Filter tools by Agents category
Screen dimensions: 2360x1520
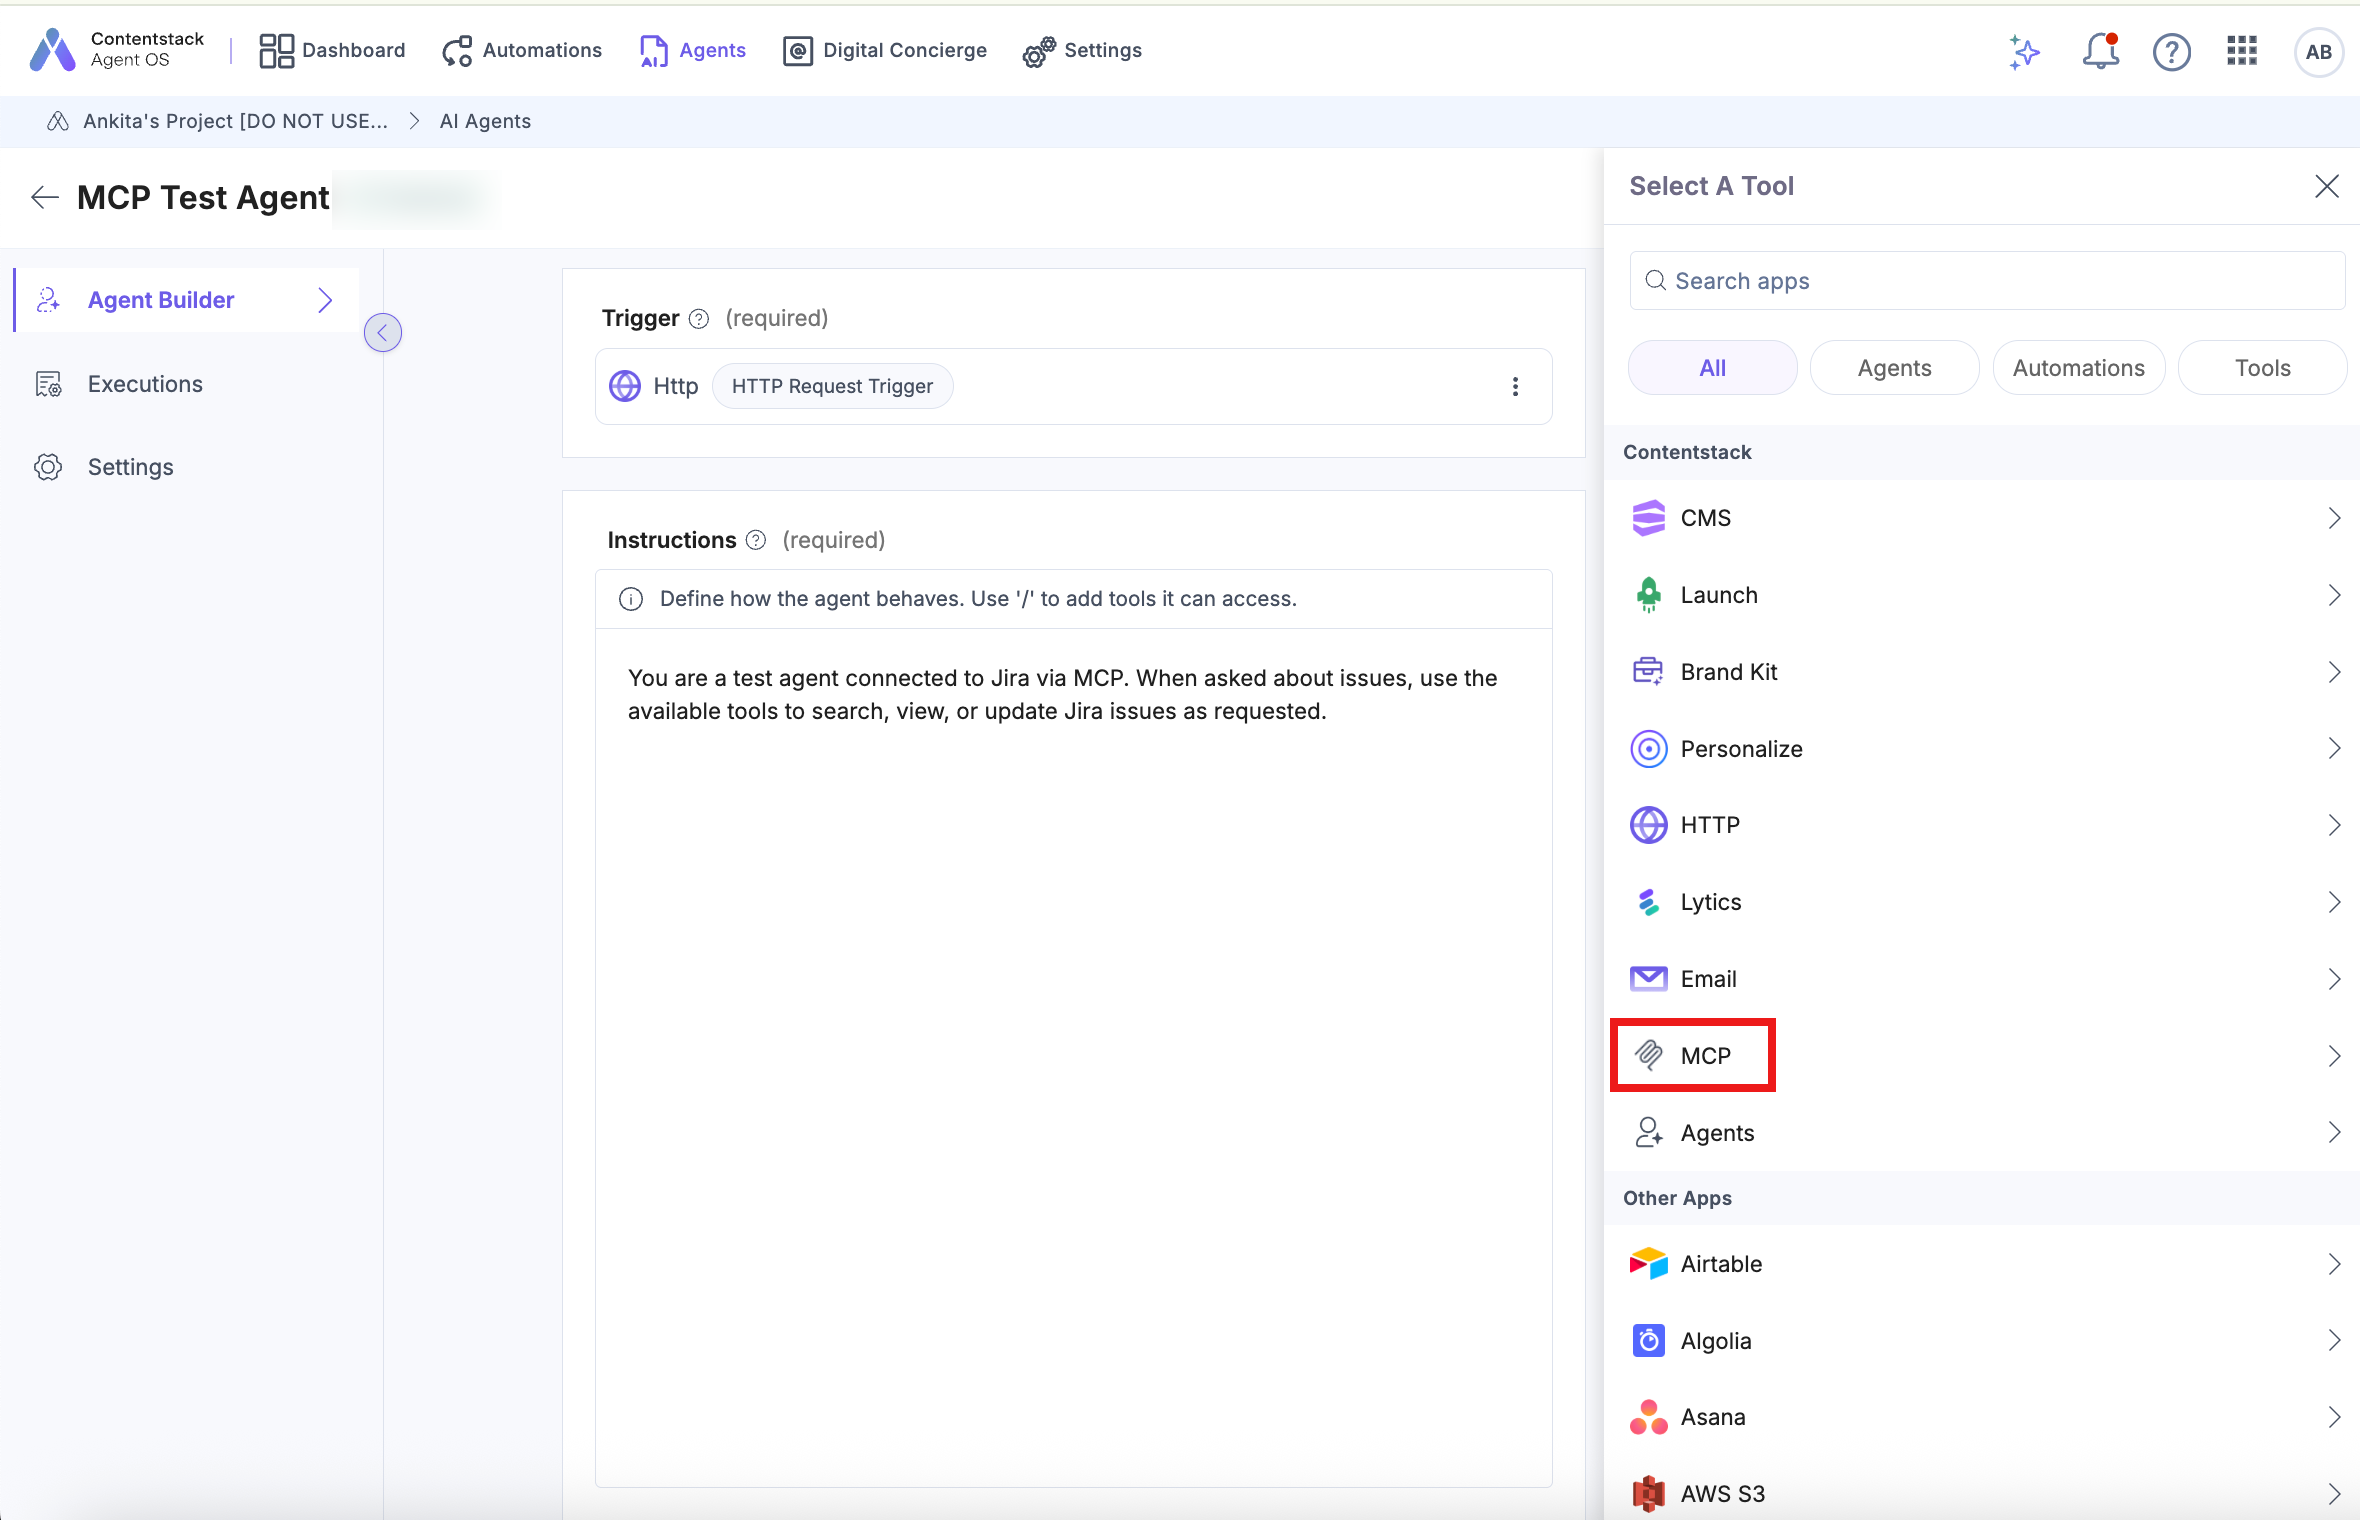click(x=1894, y=368)
